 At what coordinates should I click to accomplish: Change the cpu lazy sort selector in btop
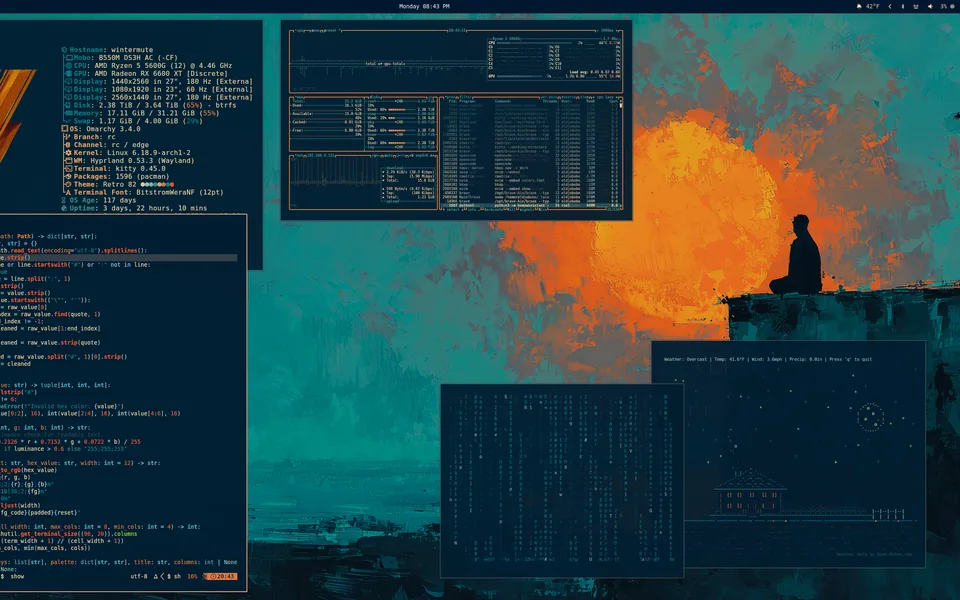pyautogui.click(x=606, y=97)
